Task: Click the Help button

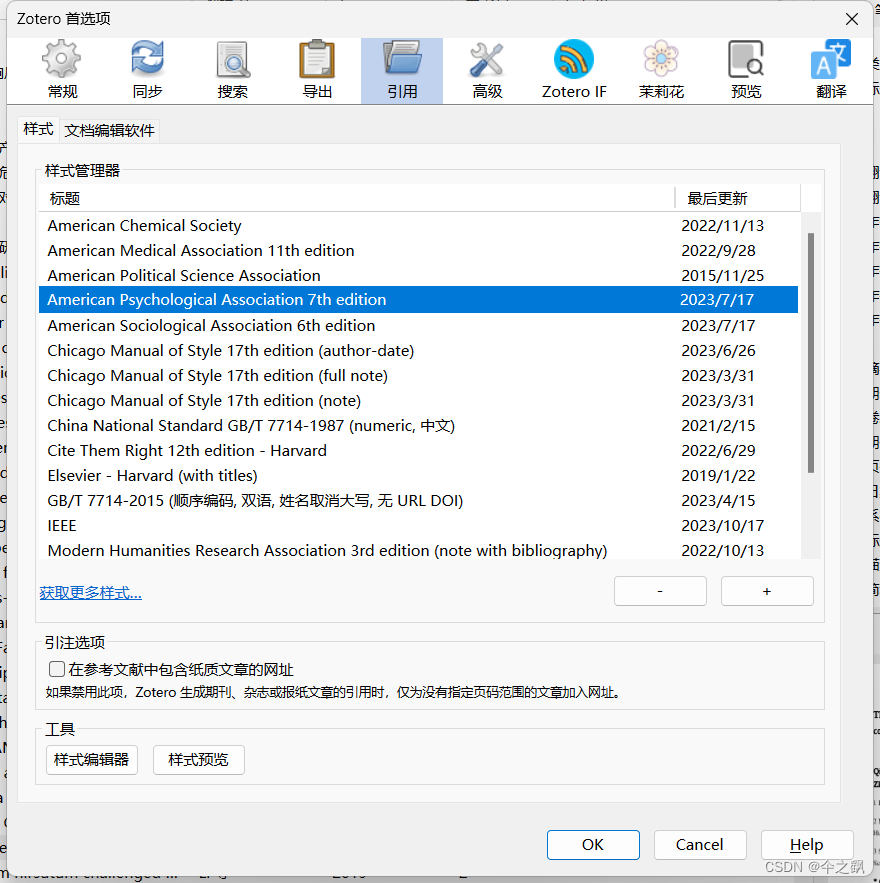Action: coord(807,845)
